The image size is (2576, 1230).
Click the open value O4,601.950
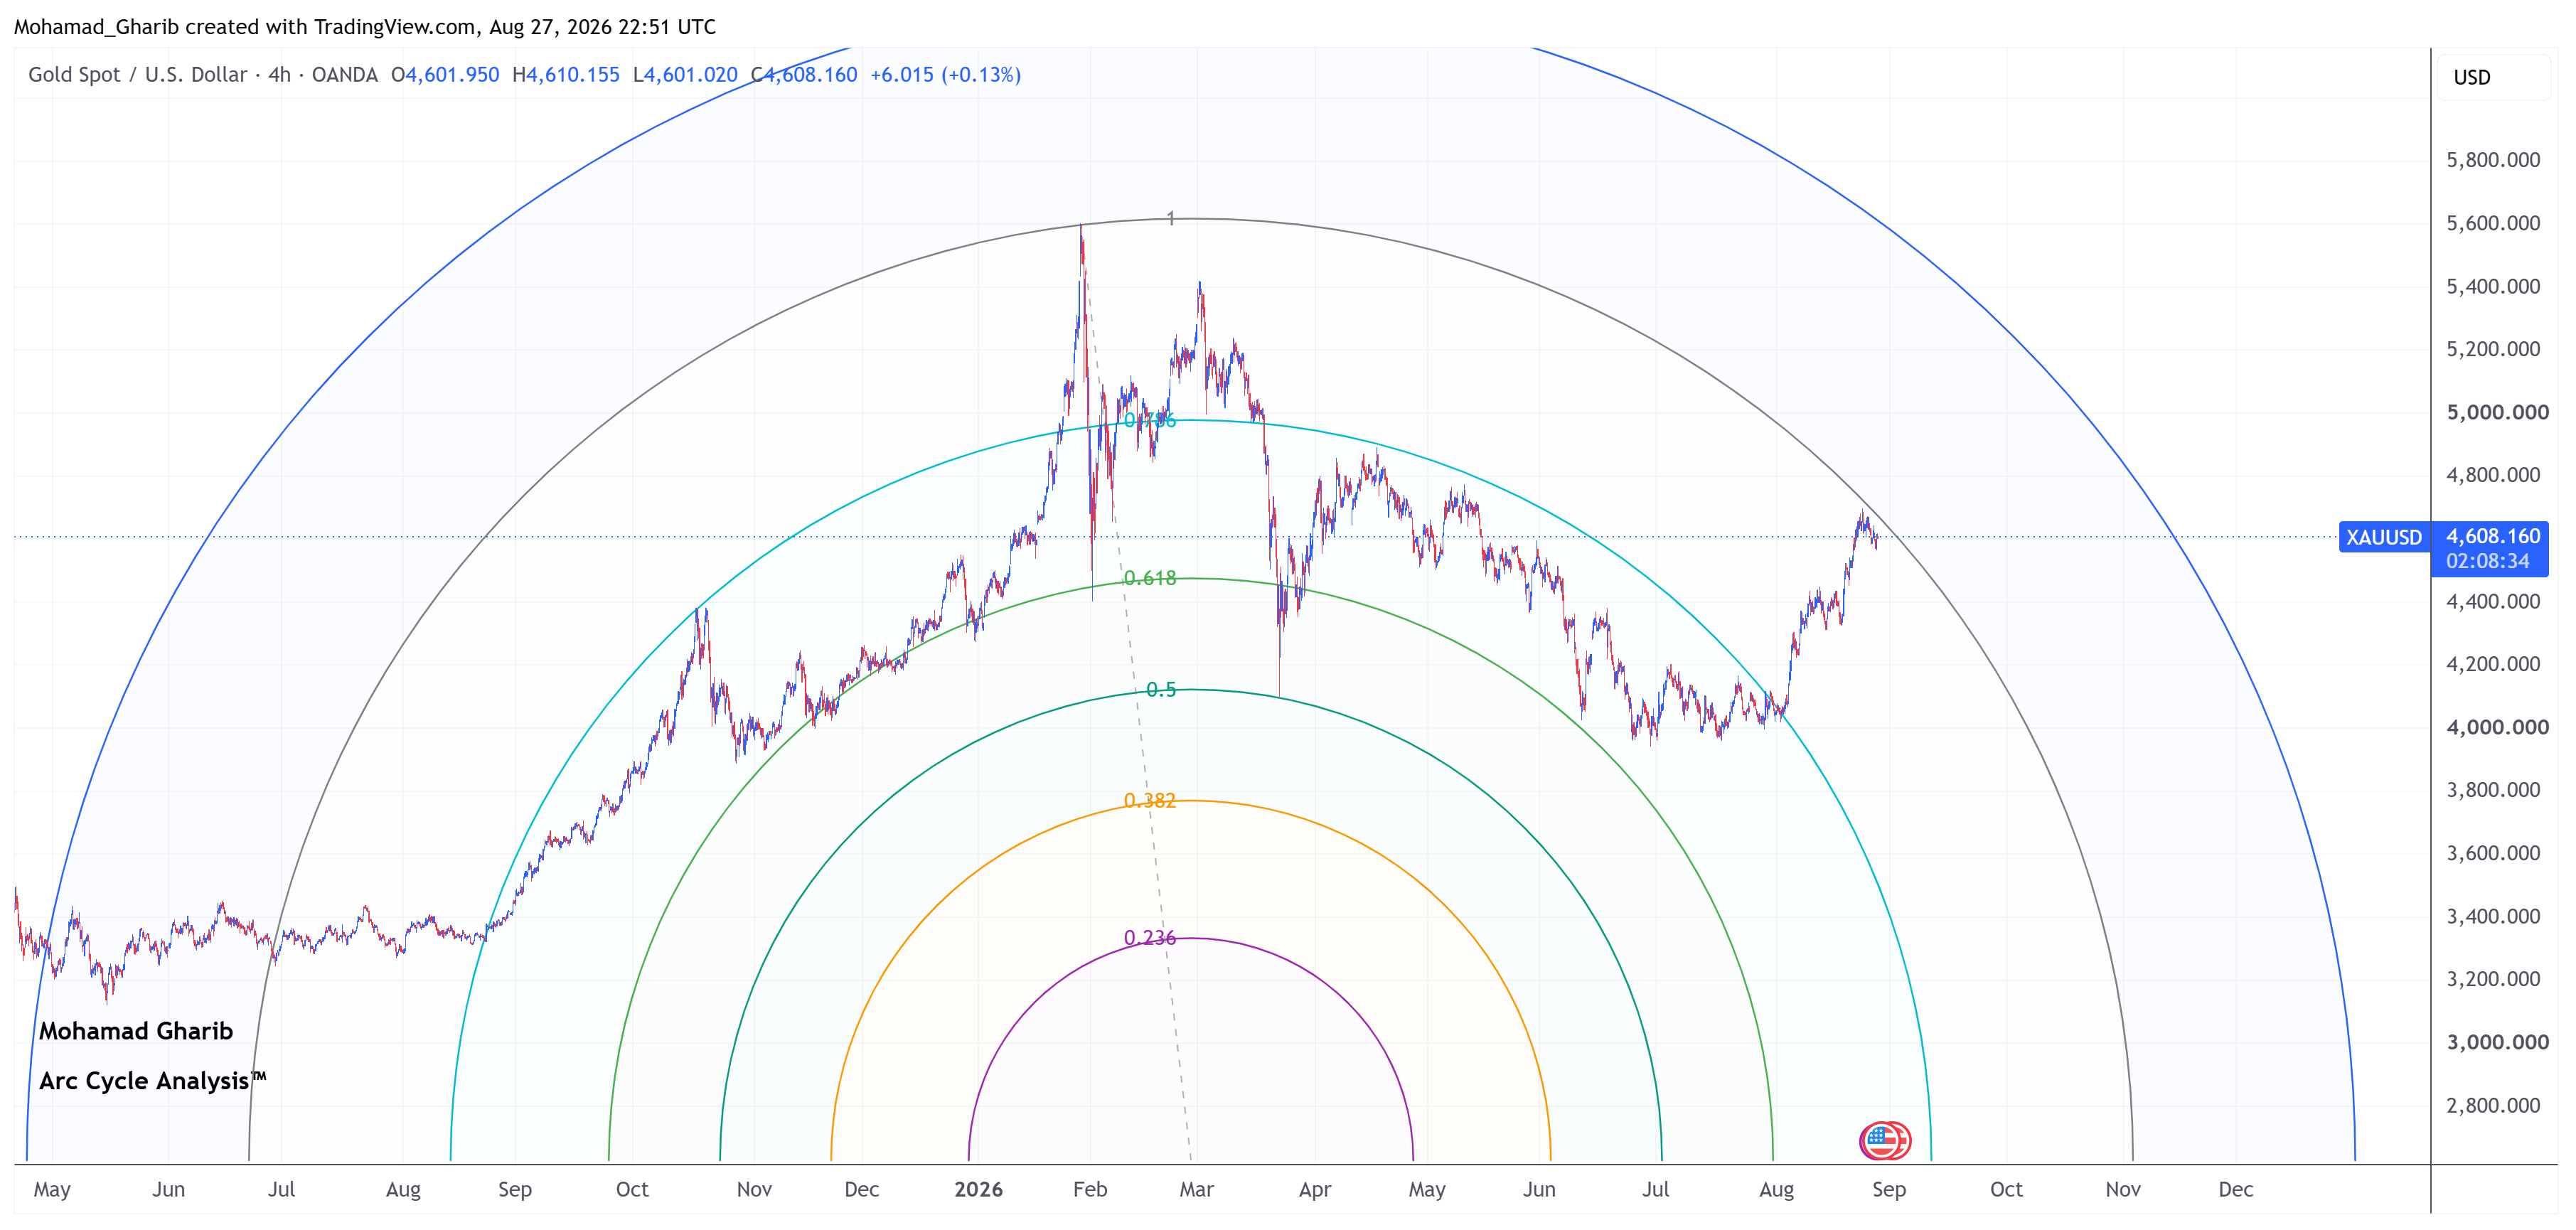coord(445,75)
